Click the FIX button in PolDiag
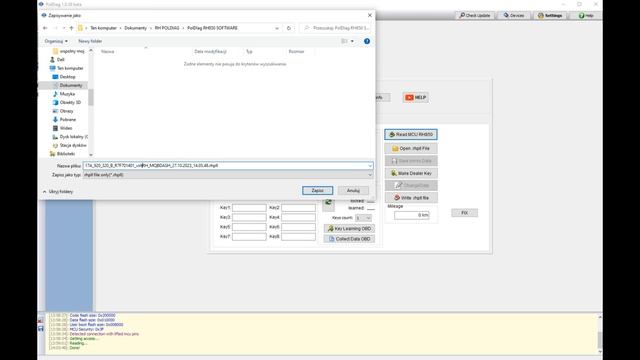640x360 pixels. 464,213
